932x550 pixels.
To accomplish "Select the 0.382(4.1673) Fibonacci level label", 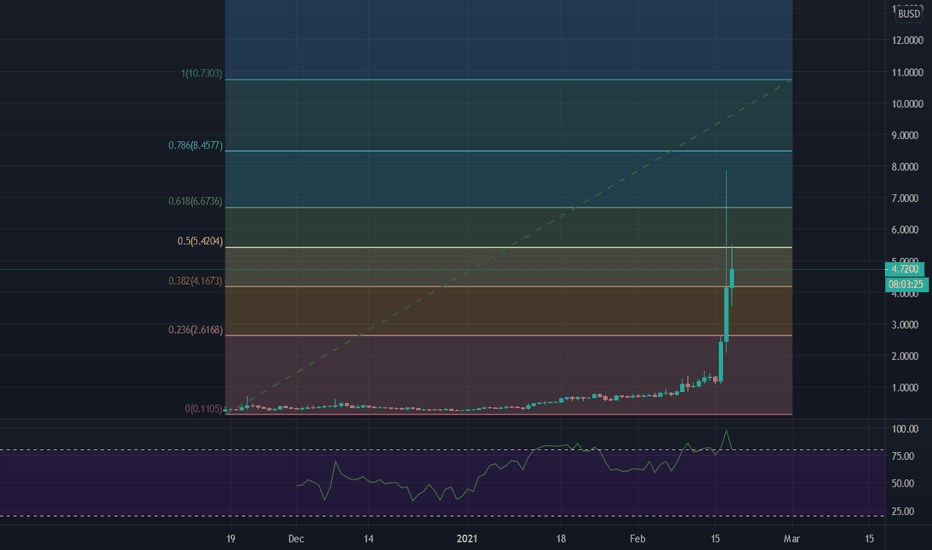I will coord(196,281).
